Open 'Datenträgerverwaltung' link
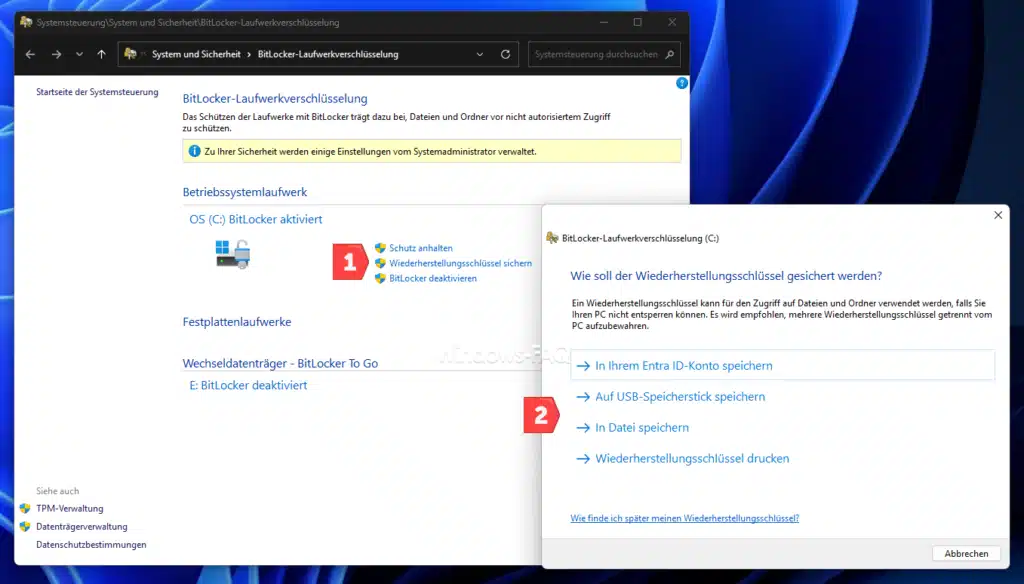Image resolution: width=1024 pixels, height=584 pixels. pyautogui.click(x=82, y=527)
